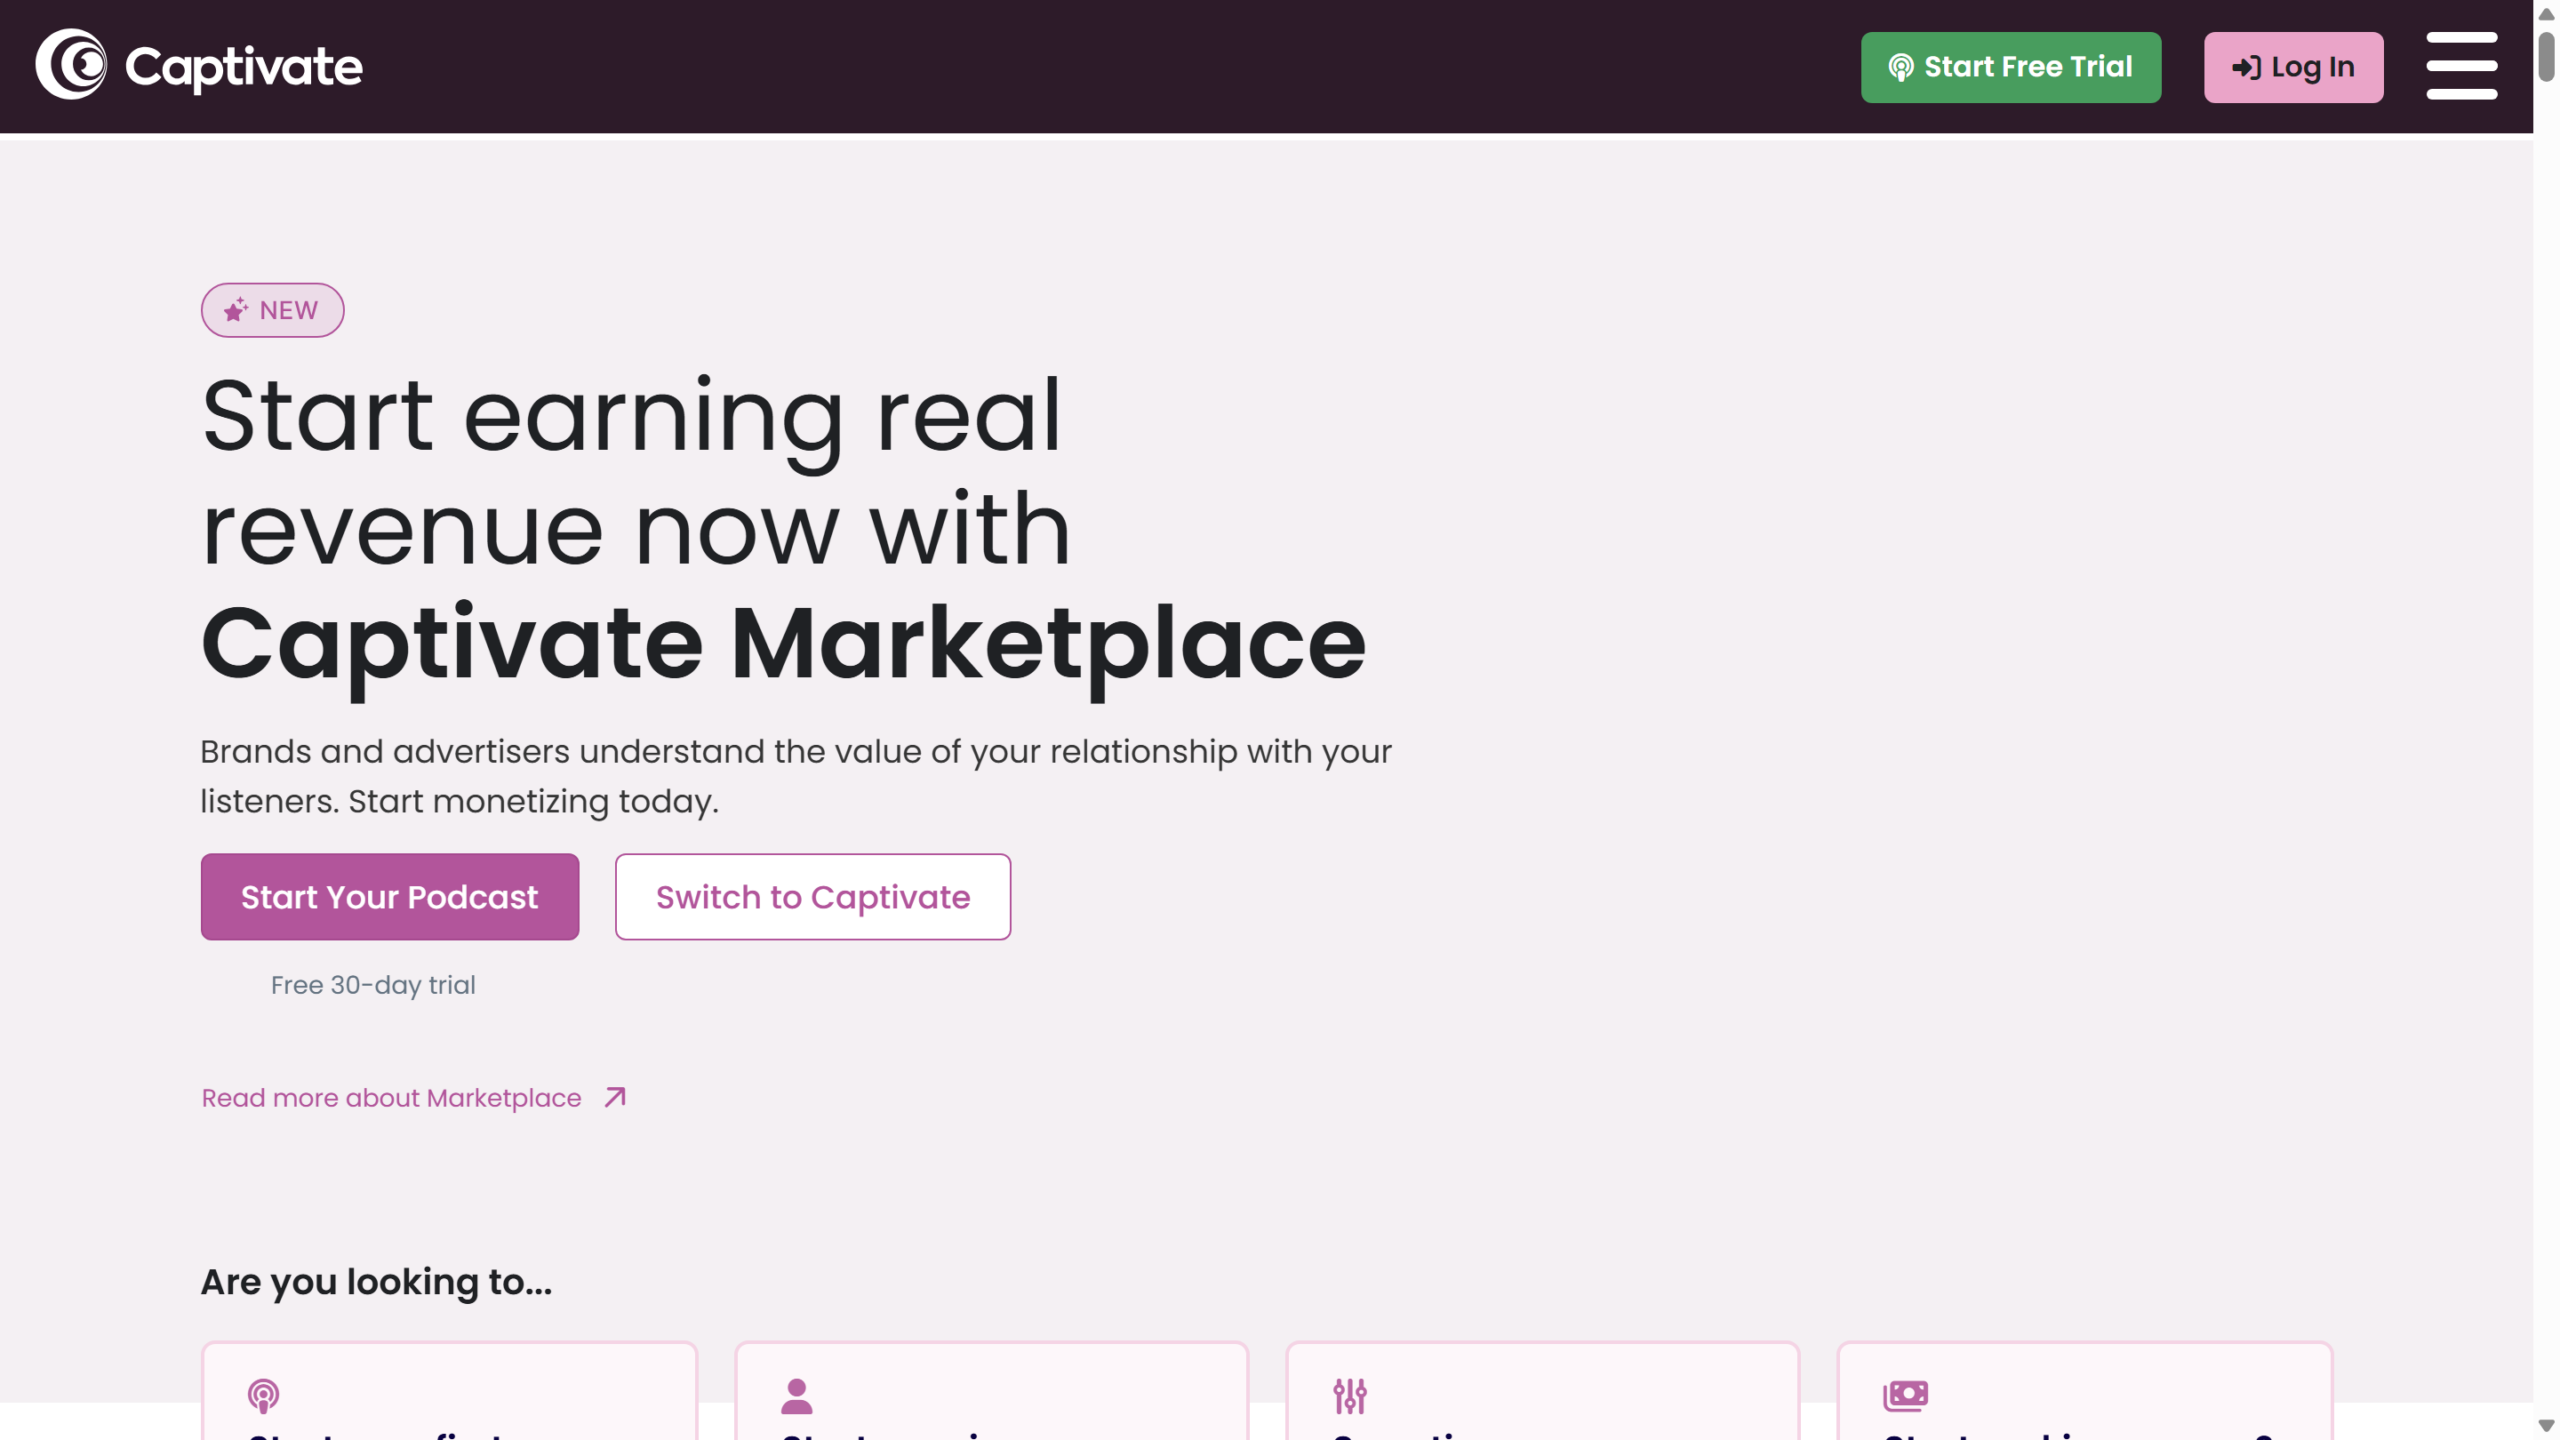Click Start Your Podcast button
2560x1440 pixels.
pos(390,897)
